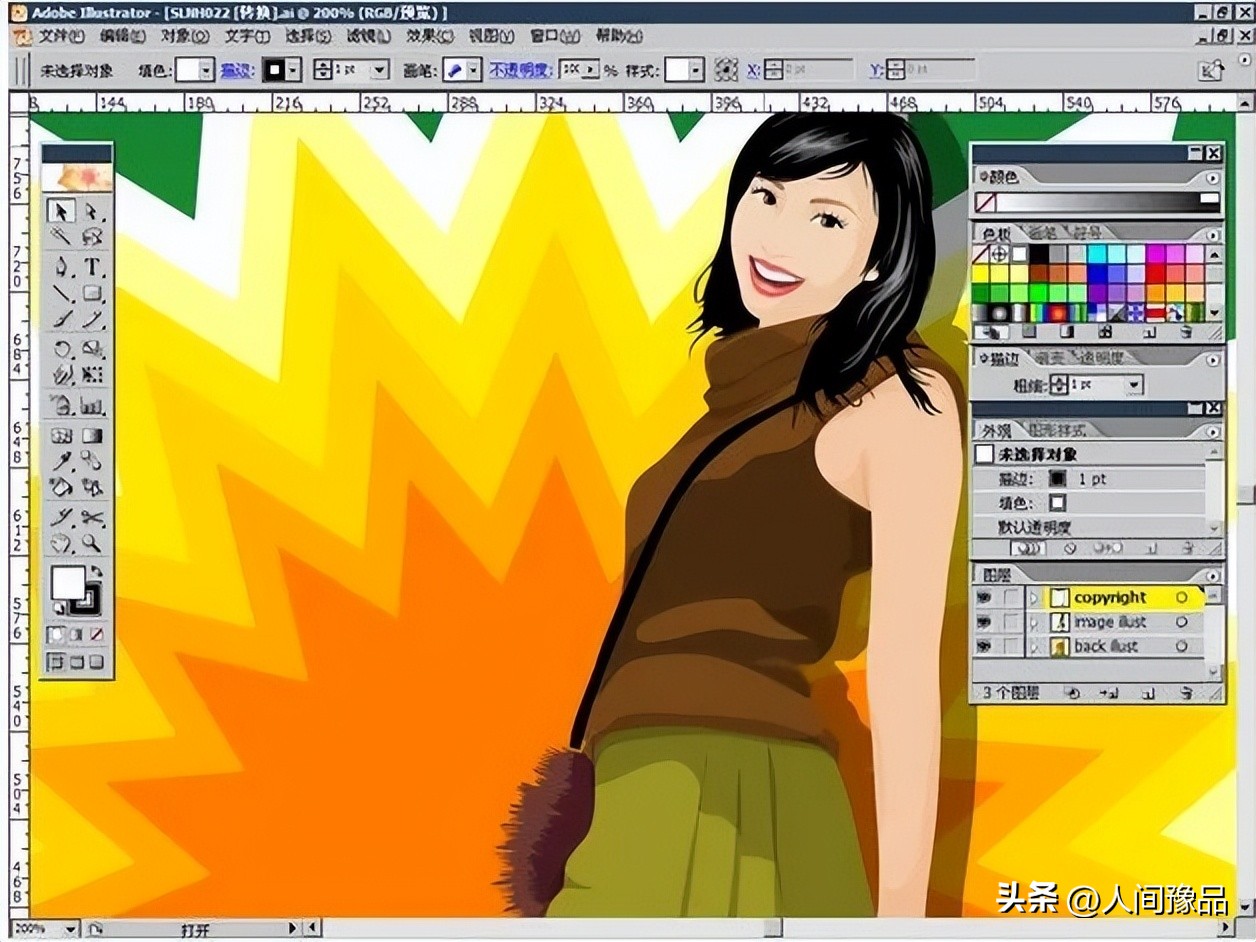Select the Type tool
Image resolution: width=1256 pixels, height=942 pixels.
[x=93, y=267]
